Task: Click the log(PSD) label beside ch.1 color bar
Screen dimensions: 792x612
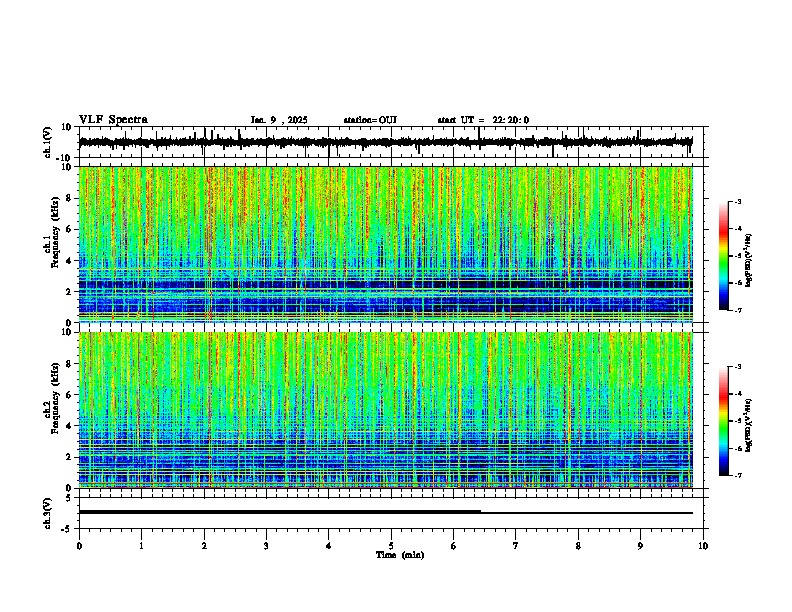Action: click(x=749, y=260)
